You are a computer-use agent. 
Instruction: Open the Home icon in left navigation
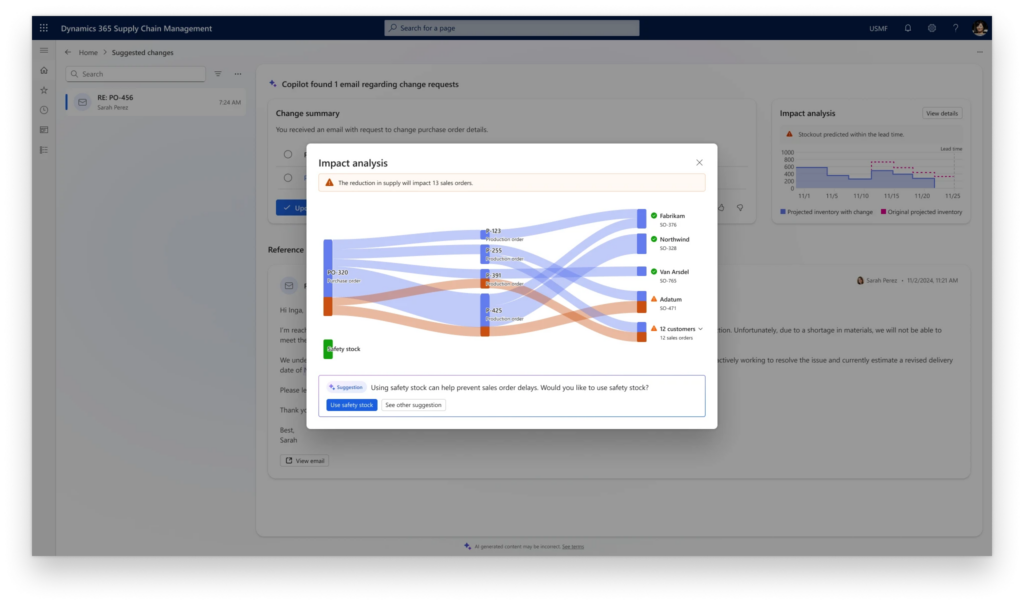(x=43, y=71)
